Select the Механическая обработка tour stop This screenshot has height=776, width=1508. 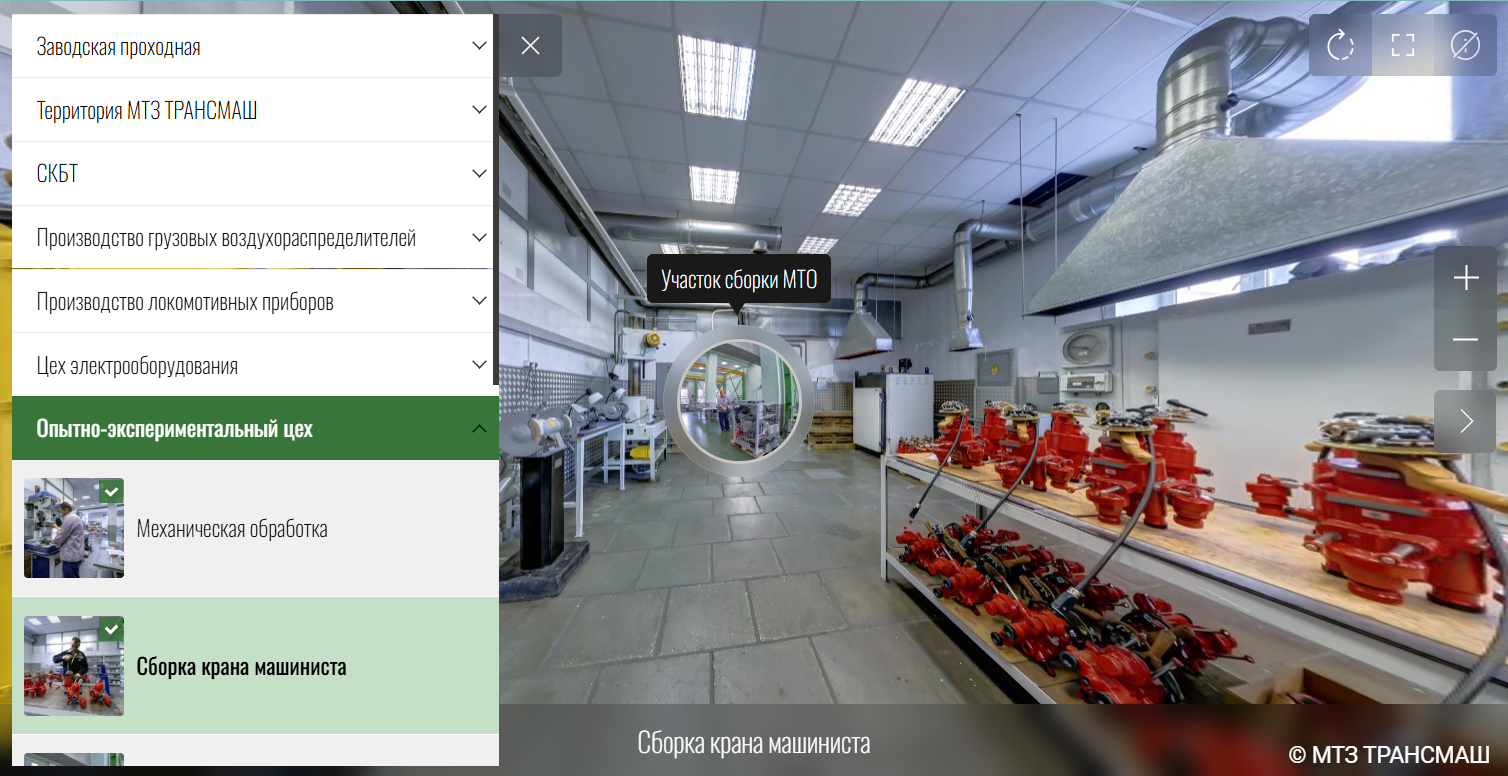234,529
